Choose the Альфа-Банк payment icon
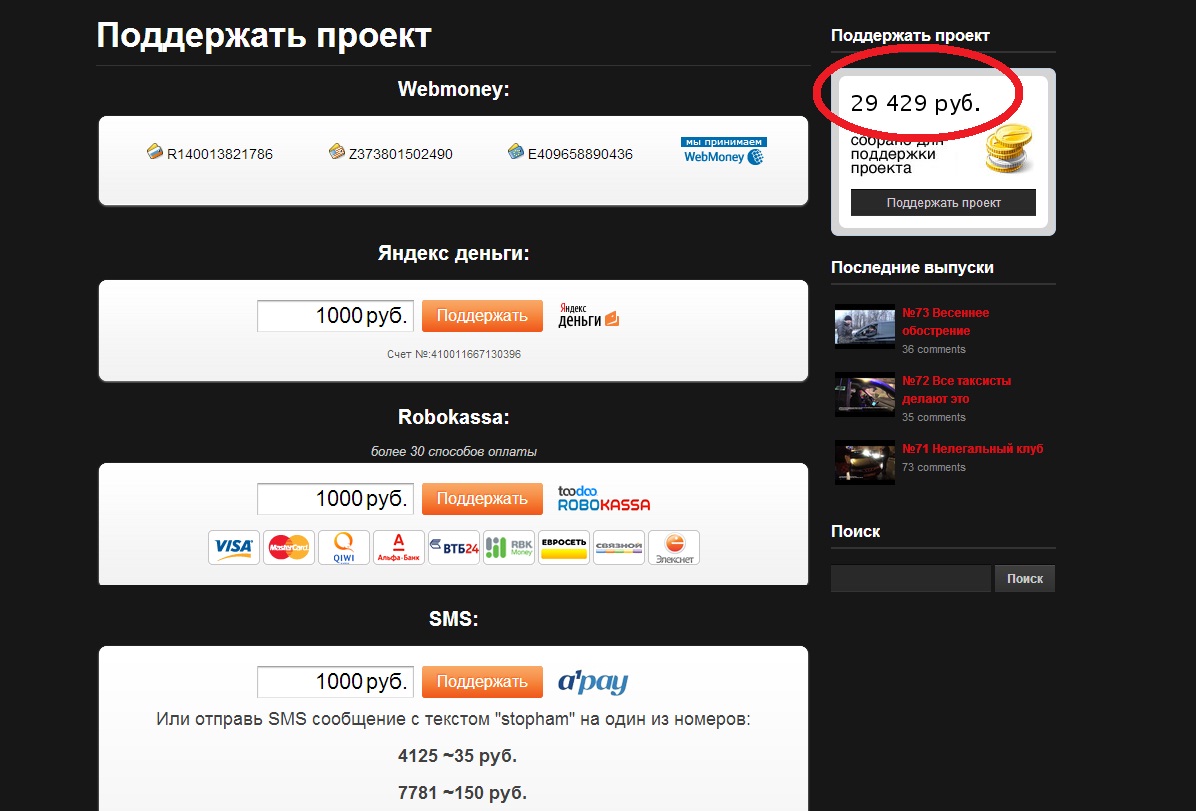1196x811 pixels. (399, 547)
